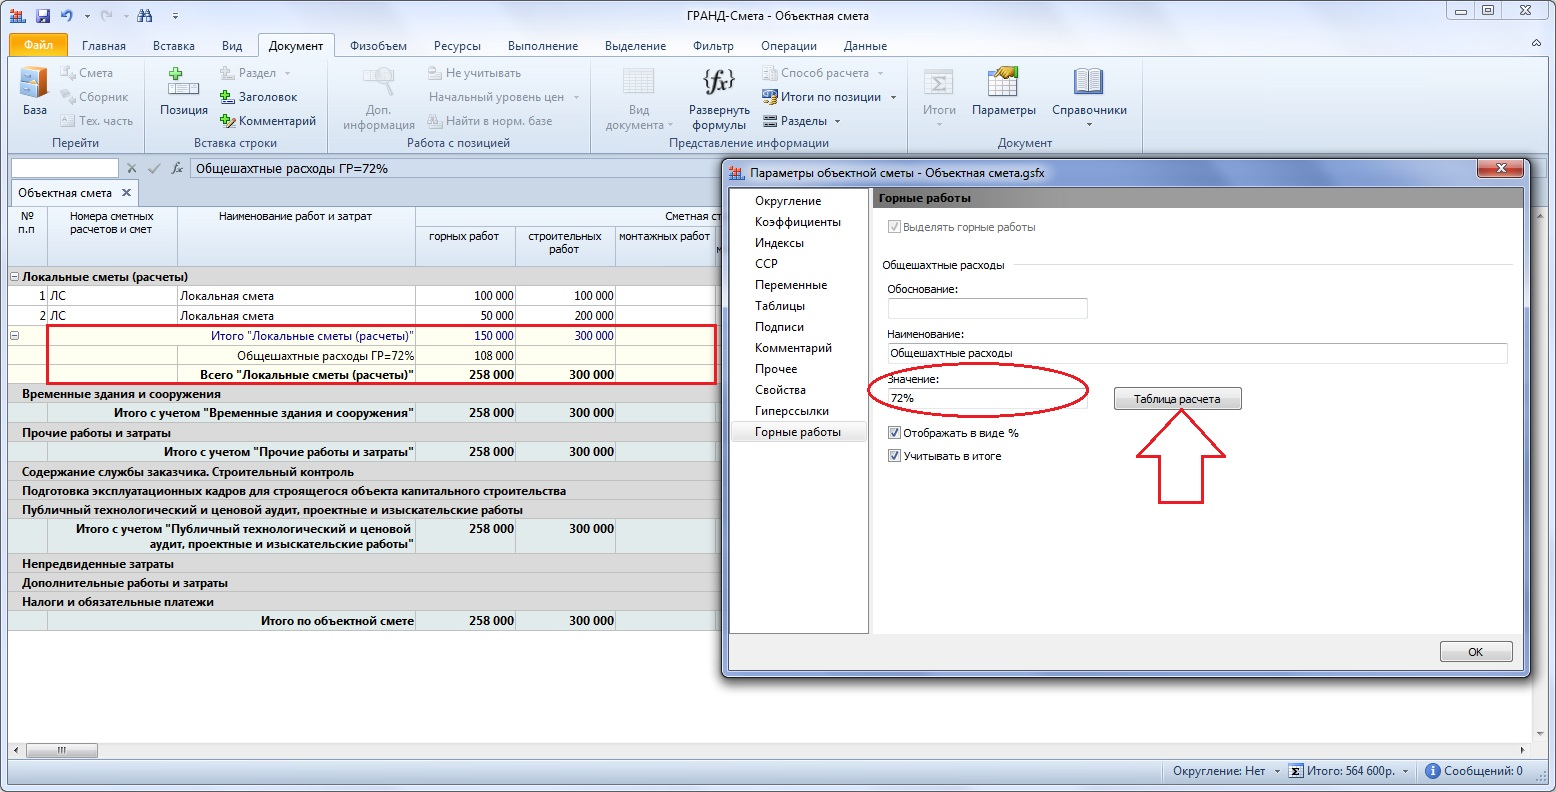Click the Save icon in quick access toolbar

coord(42,16)
